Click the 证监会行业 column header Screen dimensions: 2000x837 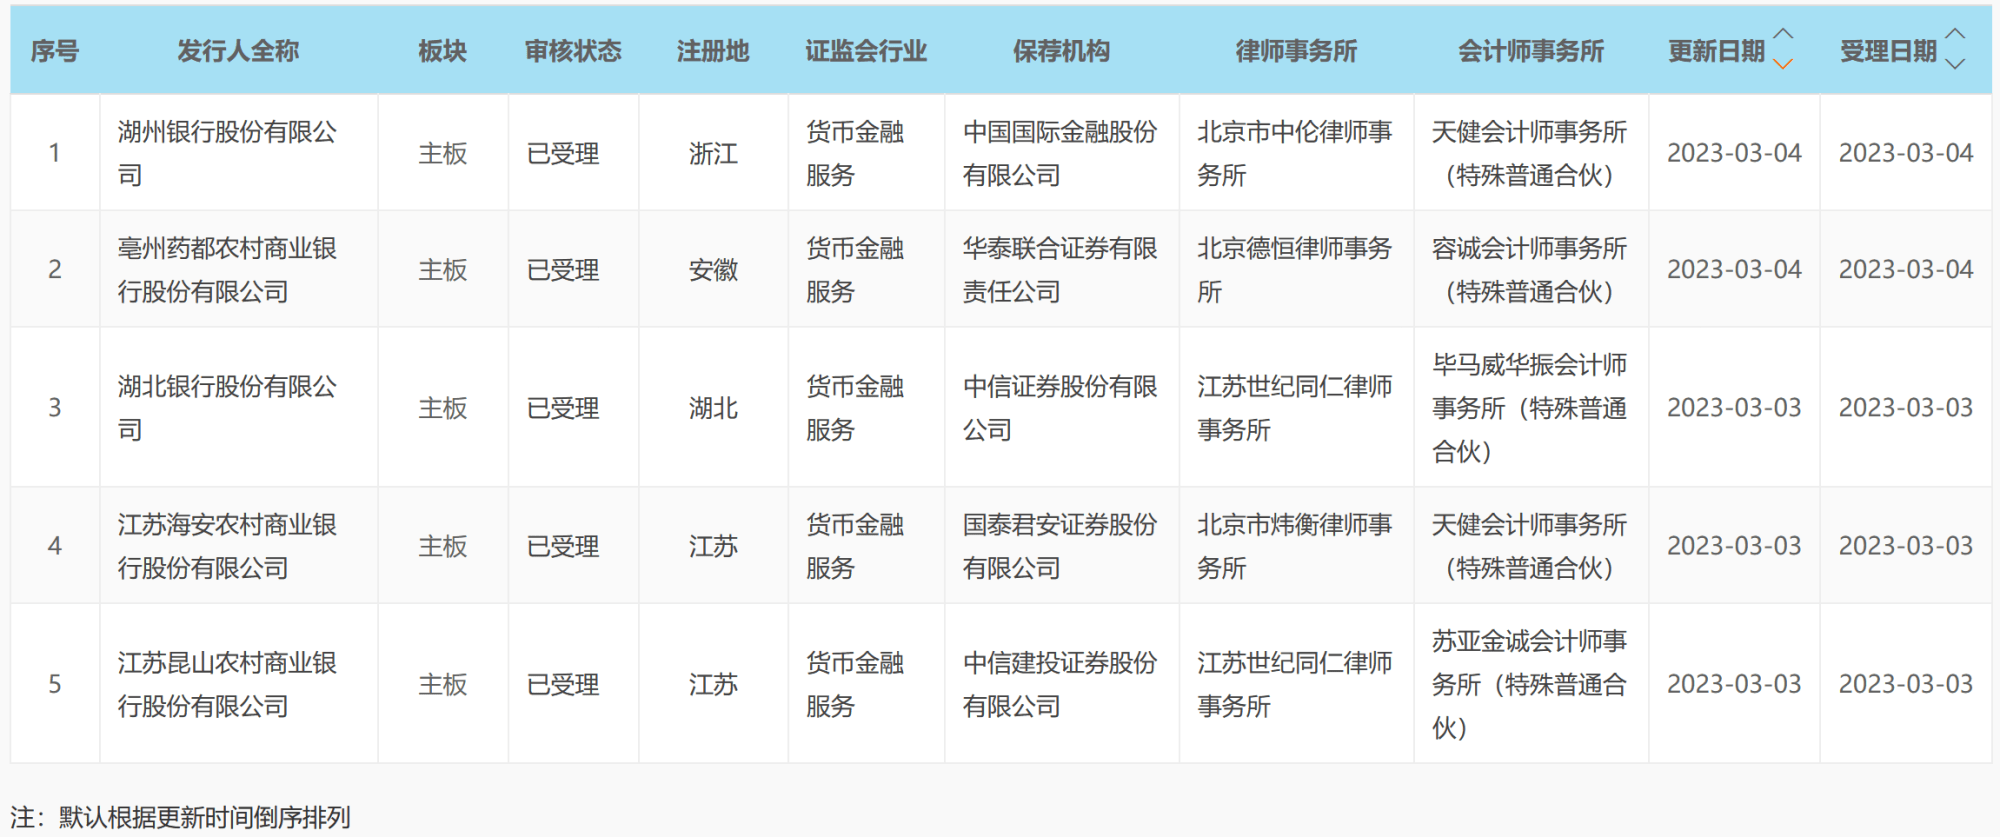pyautogui.click(x=866, y=51)
